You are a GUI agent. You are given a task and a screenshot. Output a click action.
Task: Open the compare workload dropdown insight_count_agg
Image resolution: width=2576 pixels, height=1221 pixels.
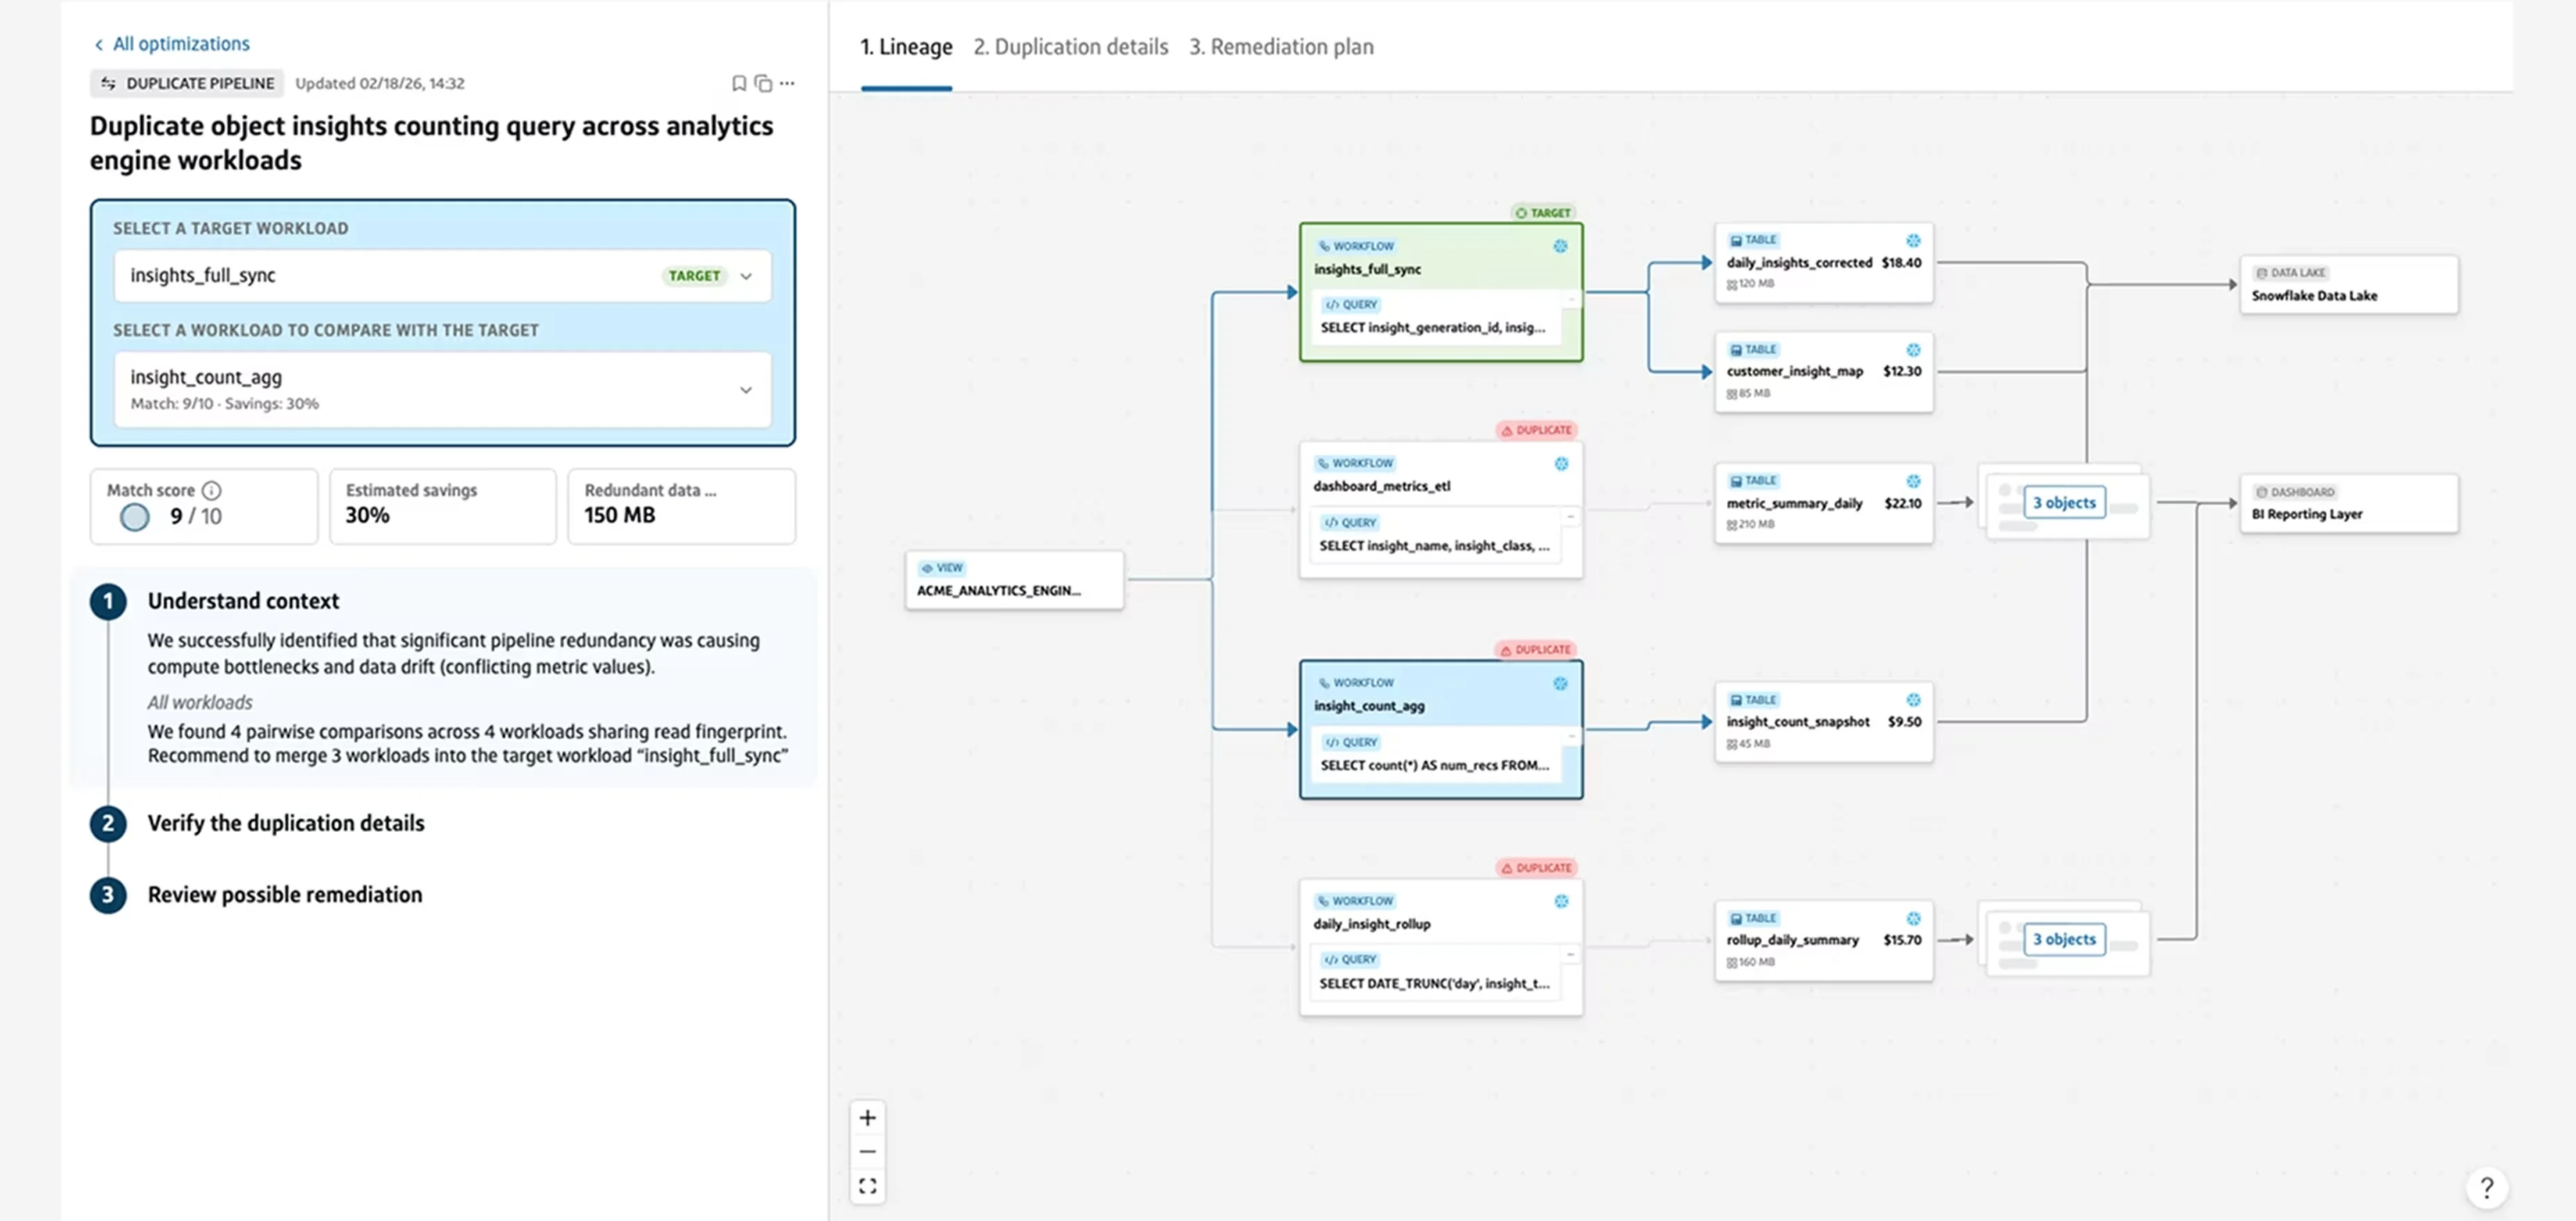(x=442, y=389)
